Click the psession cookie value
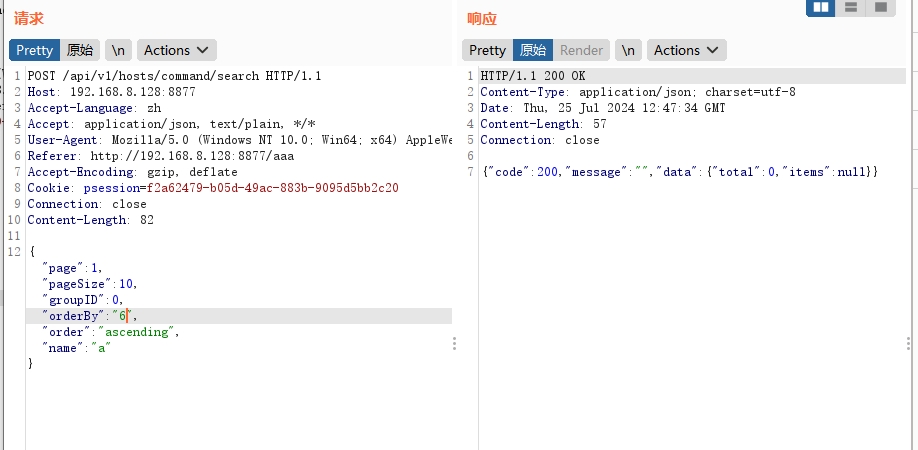Image resolution: width=918 pixels, height=450 pixels. (x=272, y=188)
